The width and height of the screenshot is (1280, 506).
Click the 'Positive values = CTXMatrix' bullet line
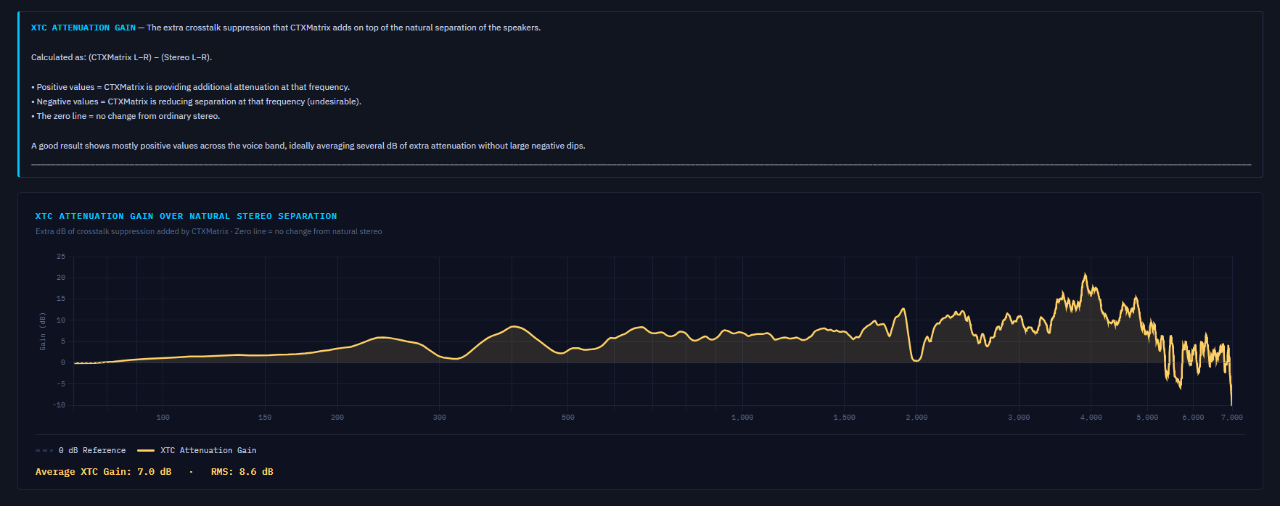tap(190, 87)
